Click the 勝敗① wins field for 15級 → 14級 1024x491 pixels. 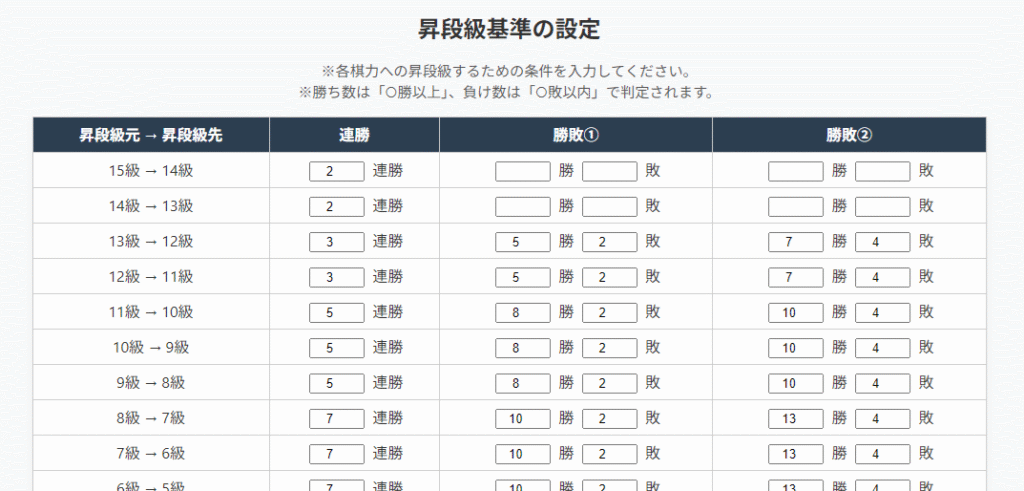tap(522, 171)
